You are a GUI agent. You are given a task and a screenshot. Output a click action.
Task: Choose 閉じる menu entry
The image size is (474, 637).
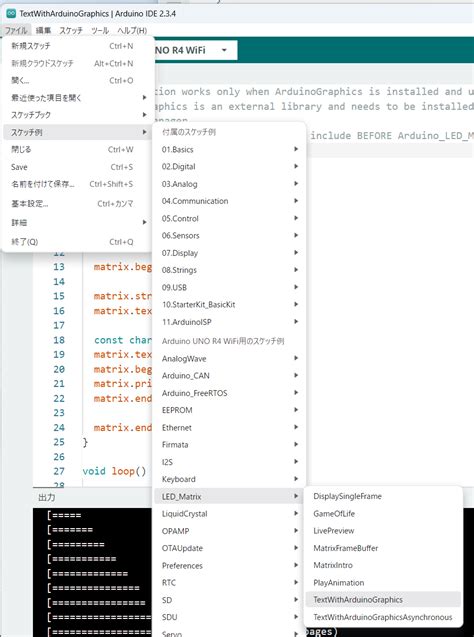[77, 150]
